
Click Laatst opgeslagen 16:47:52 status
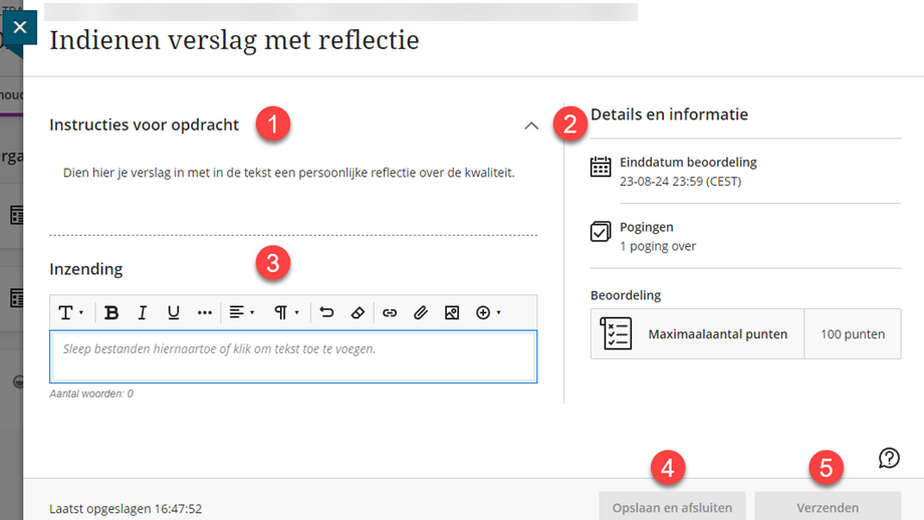click(x=126, y=508)
